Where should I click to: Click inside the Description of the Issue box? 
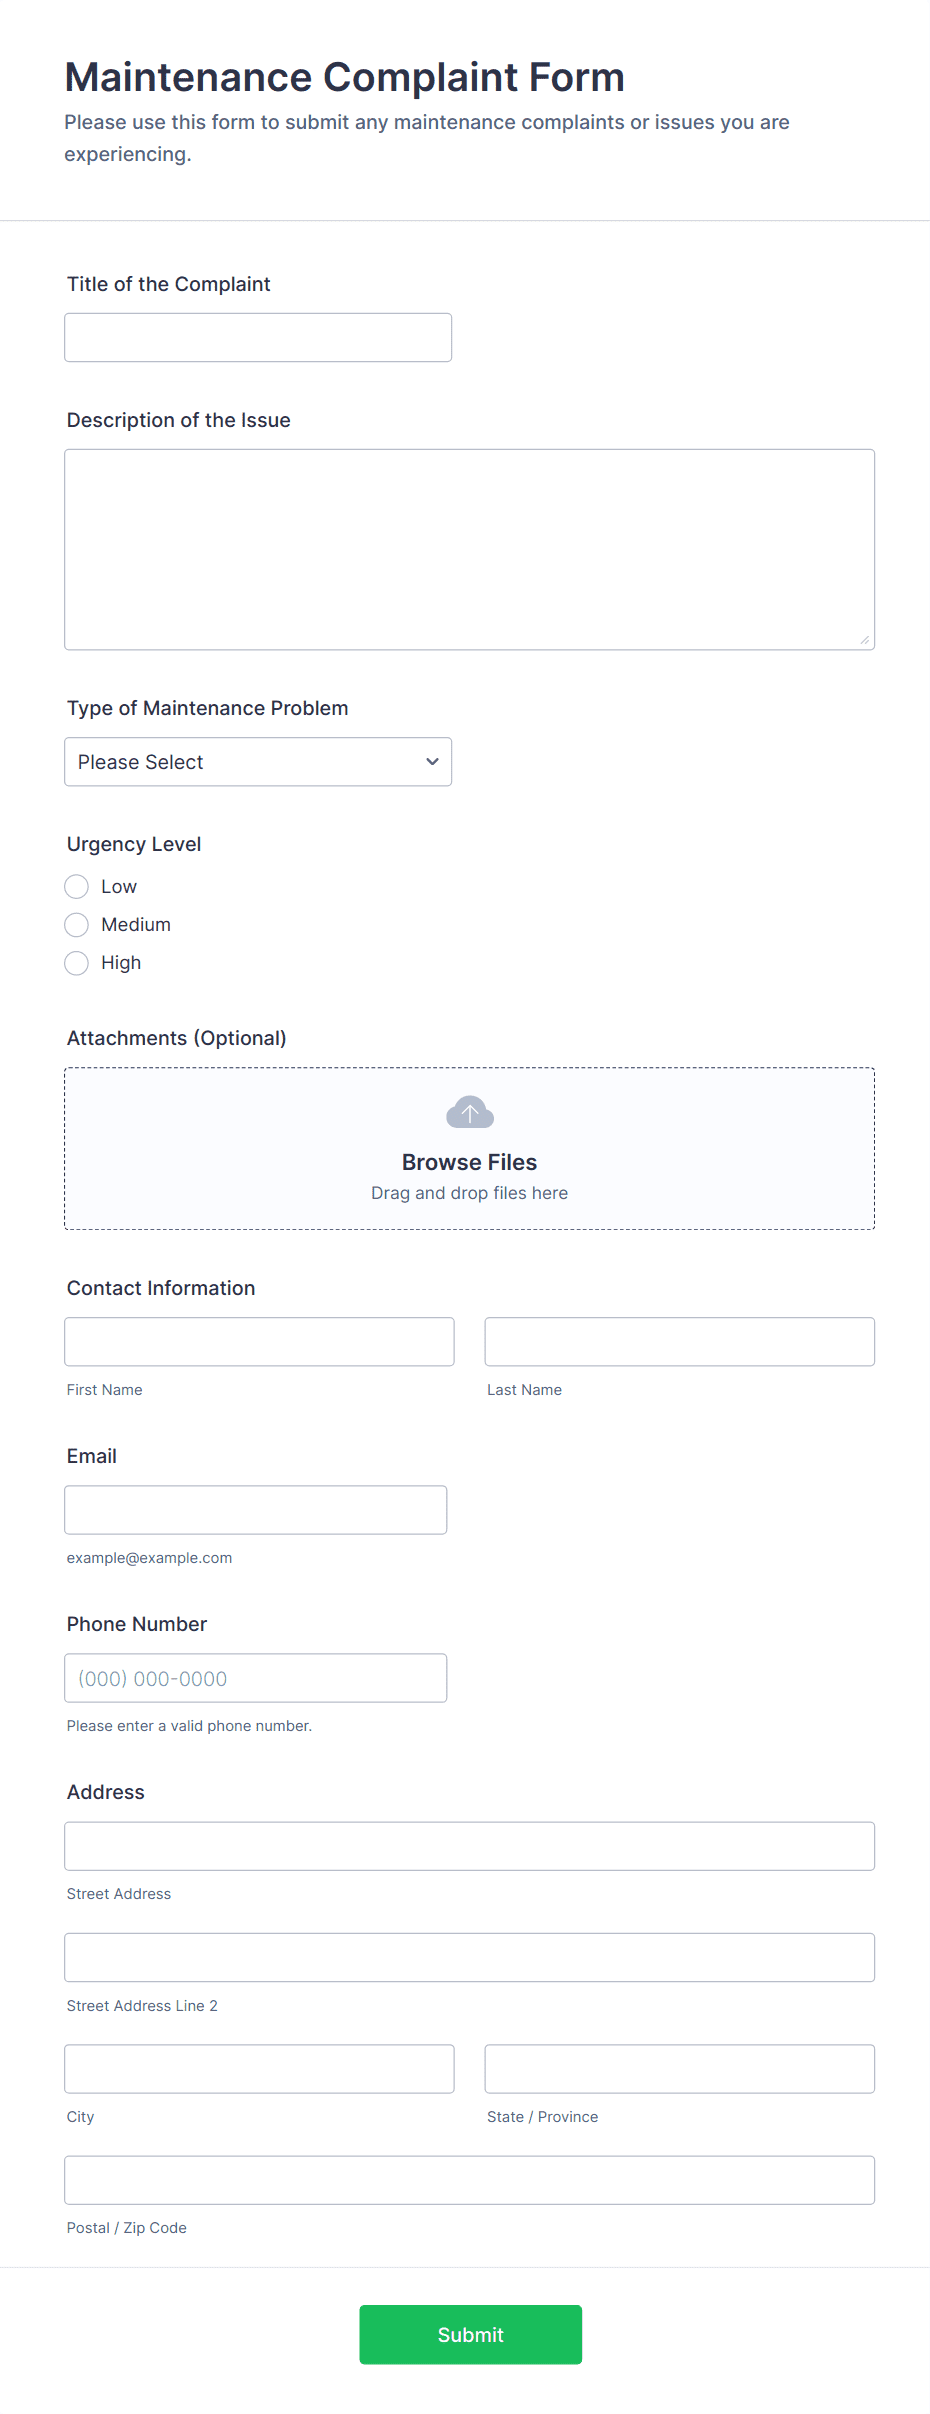[x=468, y=548]
